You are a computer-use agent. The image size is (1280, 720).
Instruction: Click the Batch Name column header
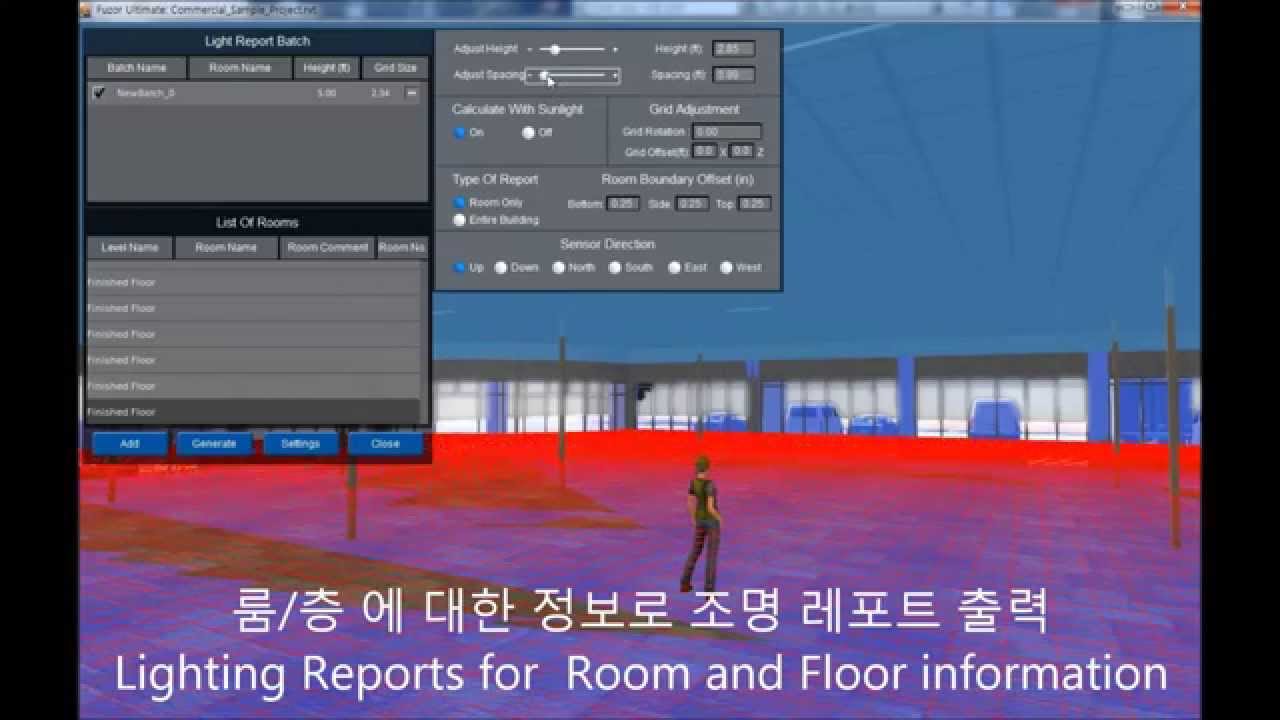(x=137, y=68)
